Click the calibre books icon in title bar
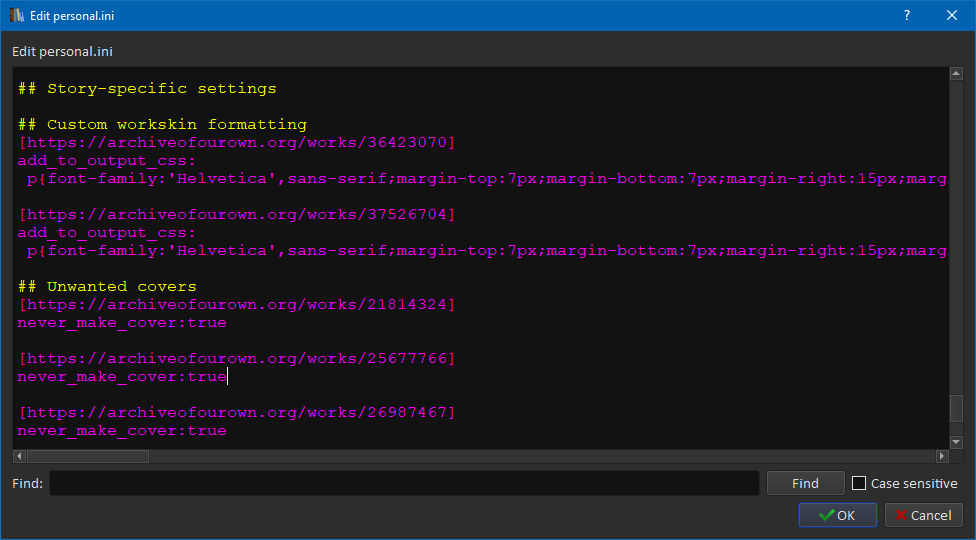976x540 pixels. pos(16,15)
